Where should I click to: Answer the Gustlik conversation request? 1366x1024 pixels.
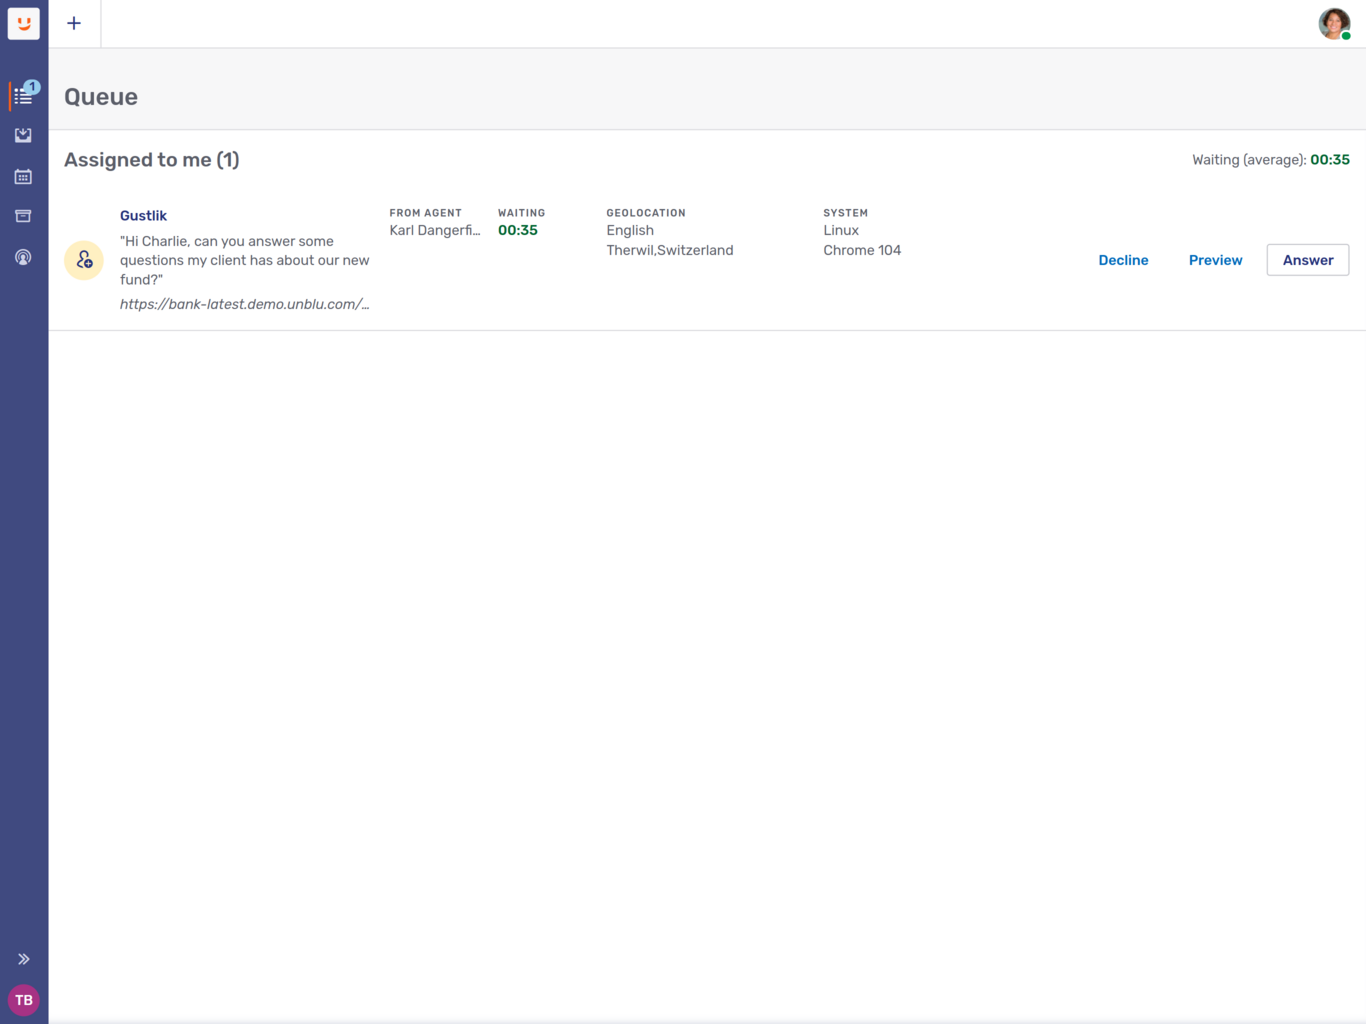1307,260
